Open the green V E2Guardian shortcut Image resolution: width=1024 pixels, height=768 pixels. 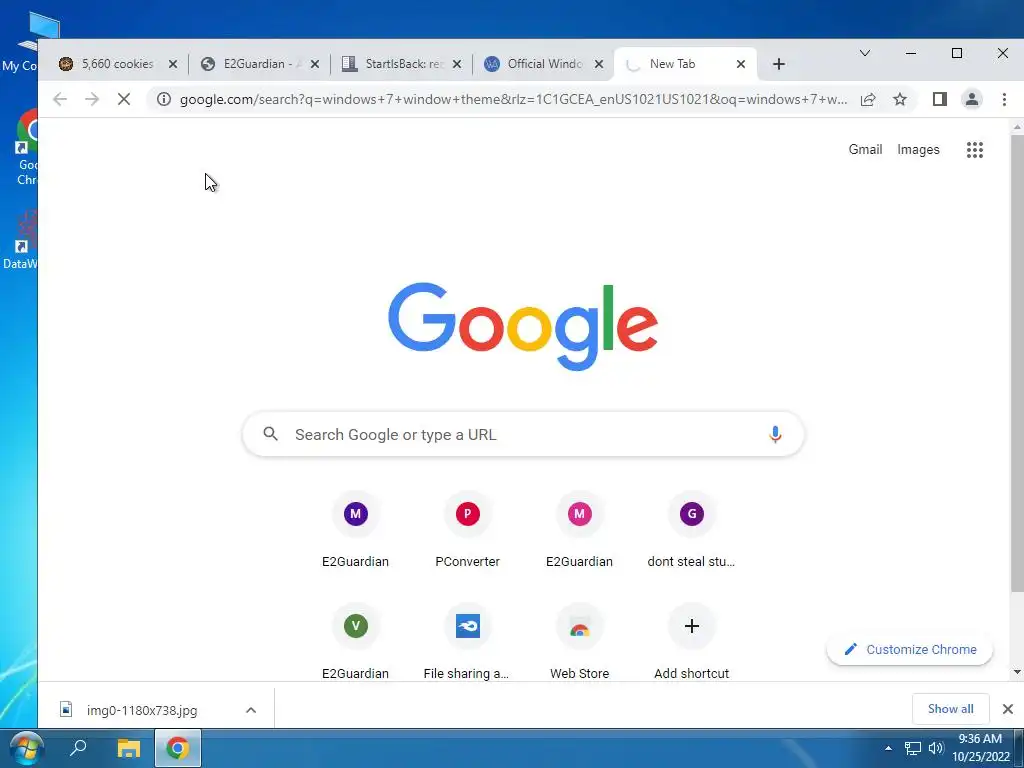355,643
